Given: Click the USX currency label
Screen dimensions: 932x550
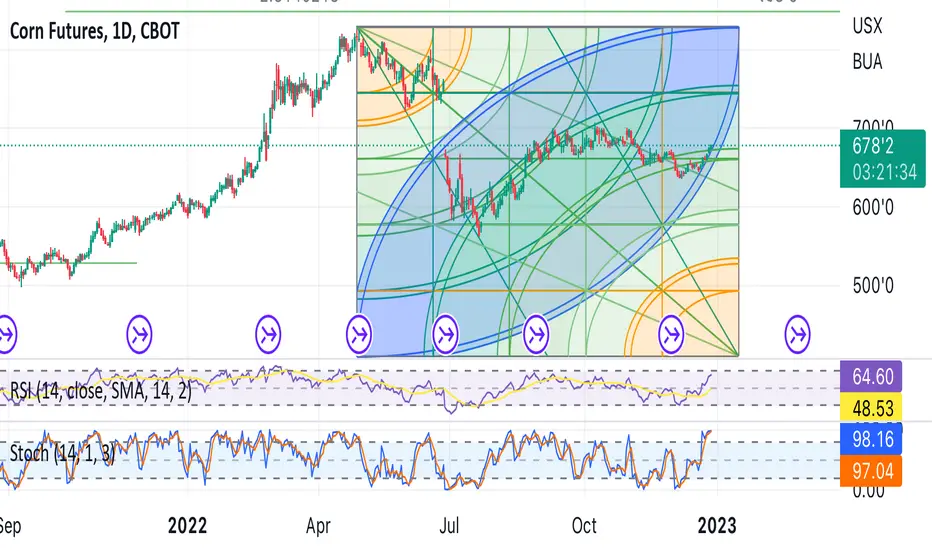Looking at the screenshot, I should (x=867, y=26).
